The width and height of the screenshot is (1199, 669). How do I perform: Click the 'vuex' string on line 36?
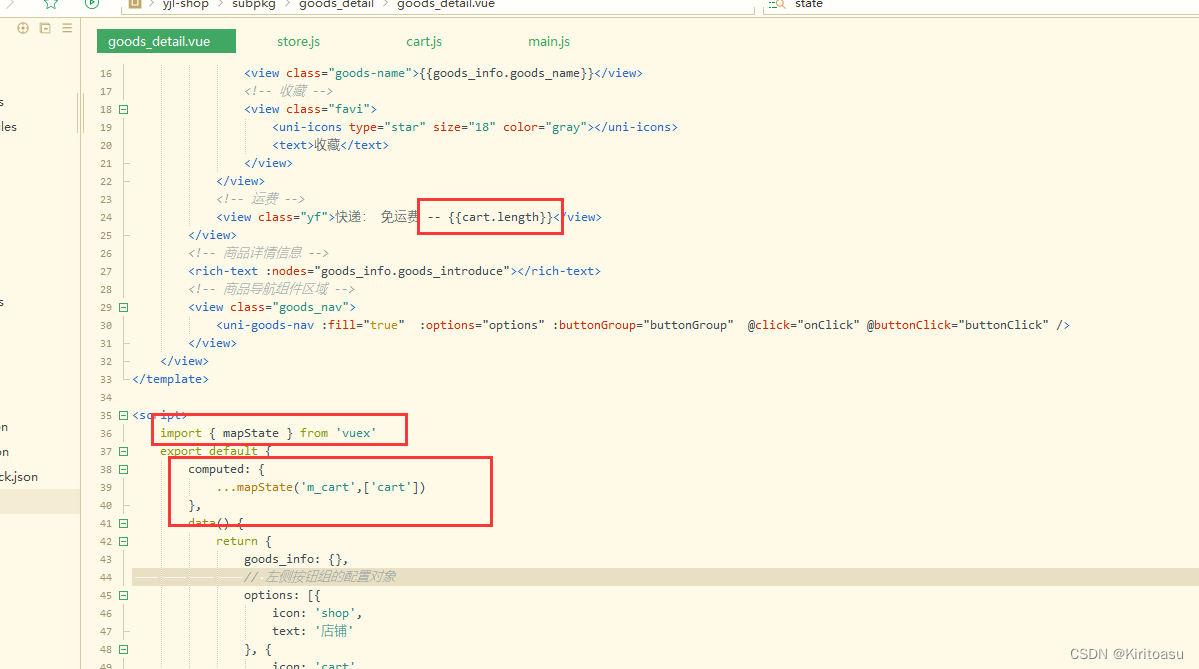click(356, 434)
